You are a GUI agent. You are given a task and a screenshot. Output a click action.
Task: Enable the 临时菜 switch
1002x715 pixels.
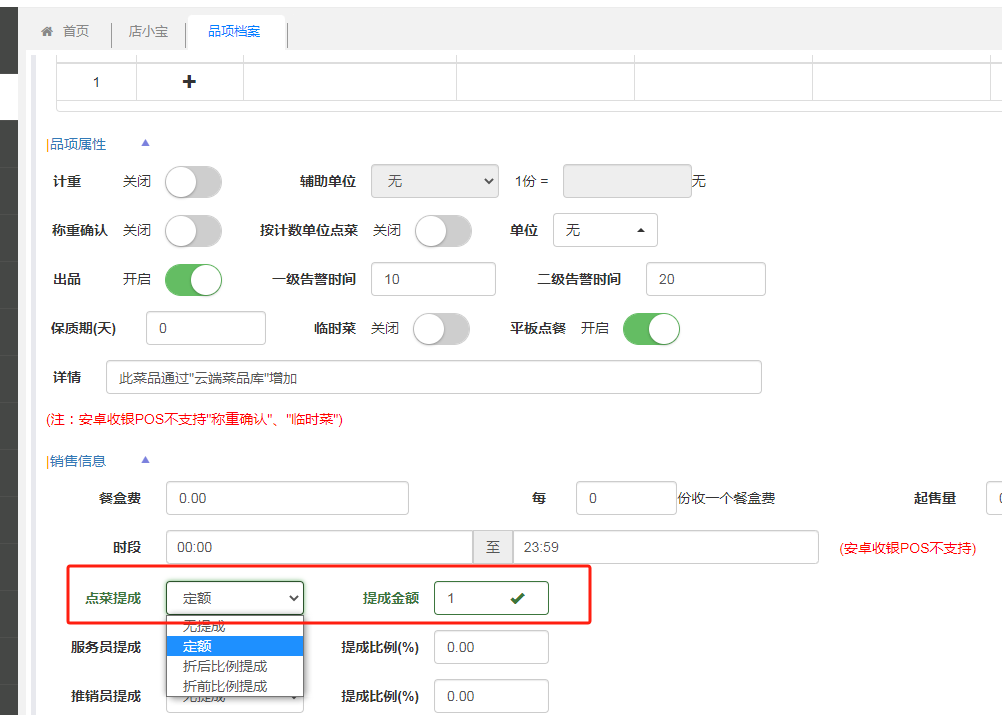(441, 329)
